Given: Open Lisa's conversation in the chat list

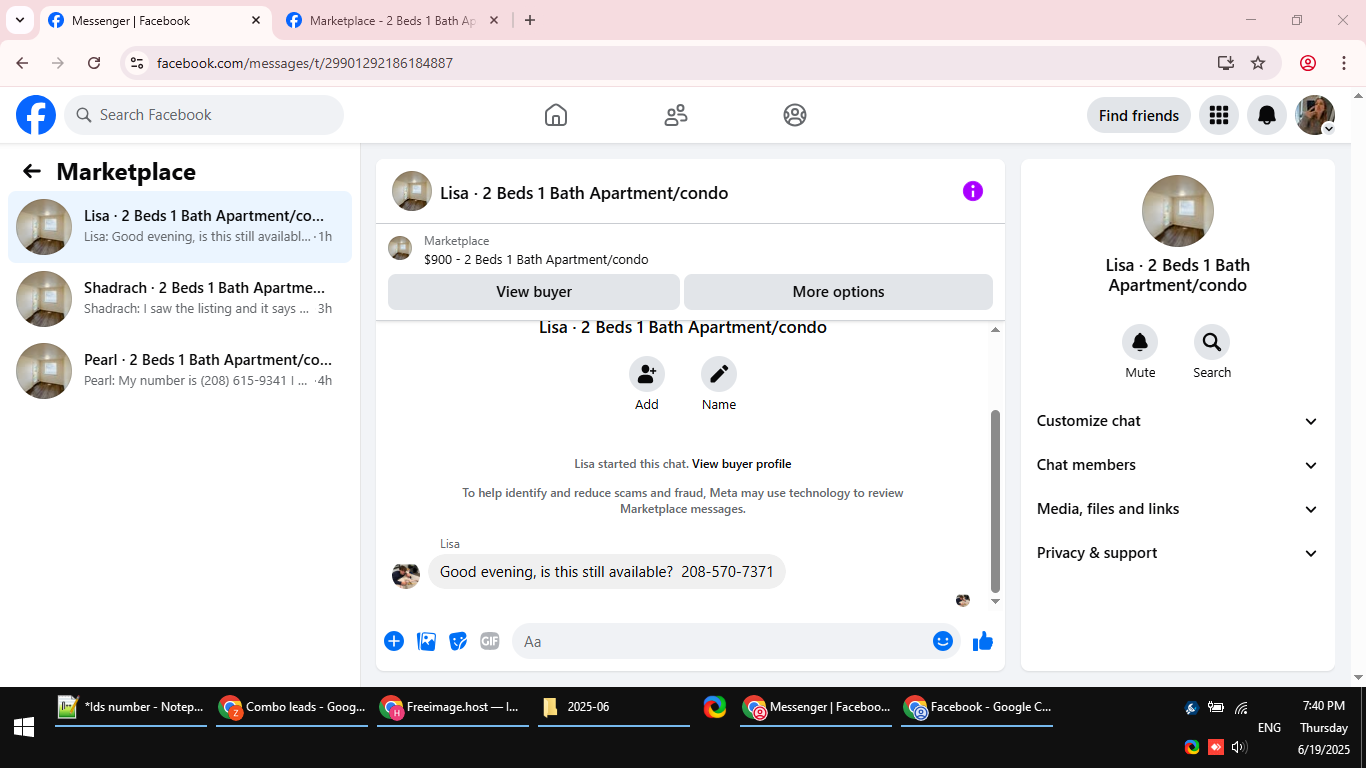Looking at the screenshot, I should point(180,227).
